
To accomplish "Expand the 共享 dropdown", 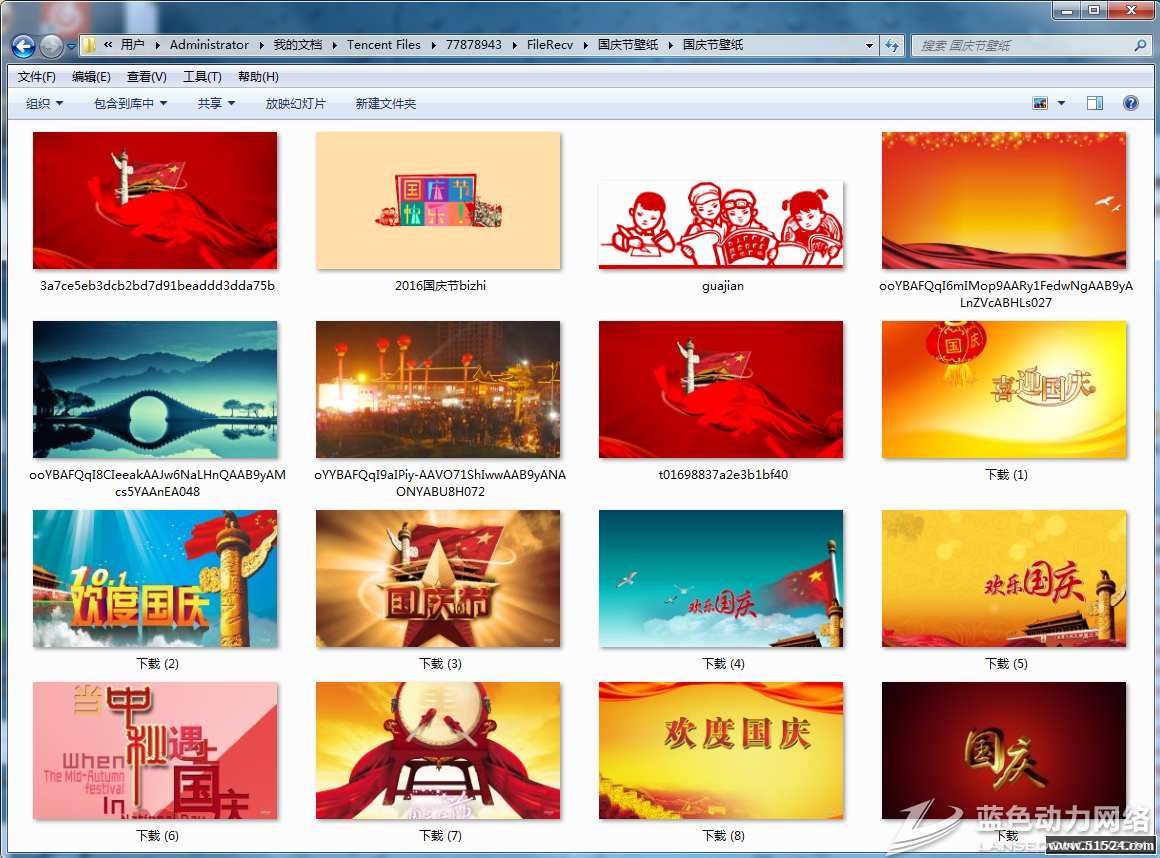I will [216, 104].
